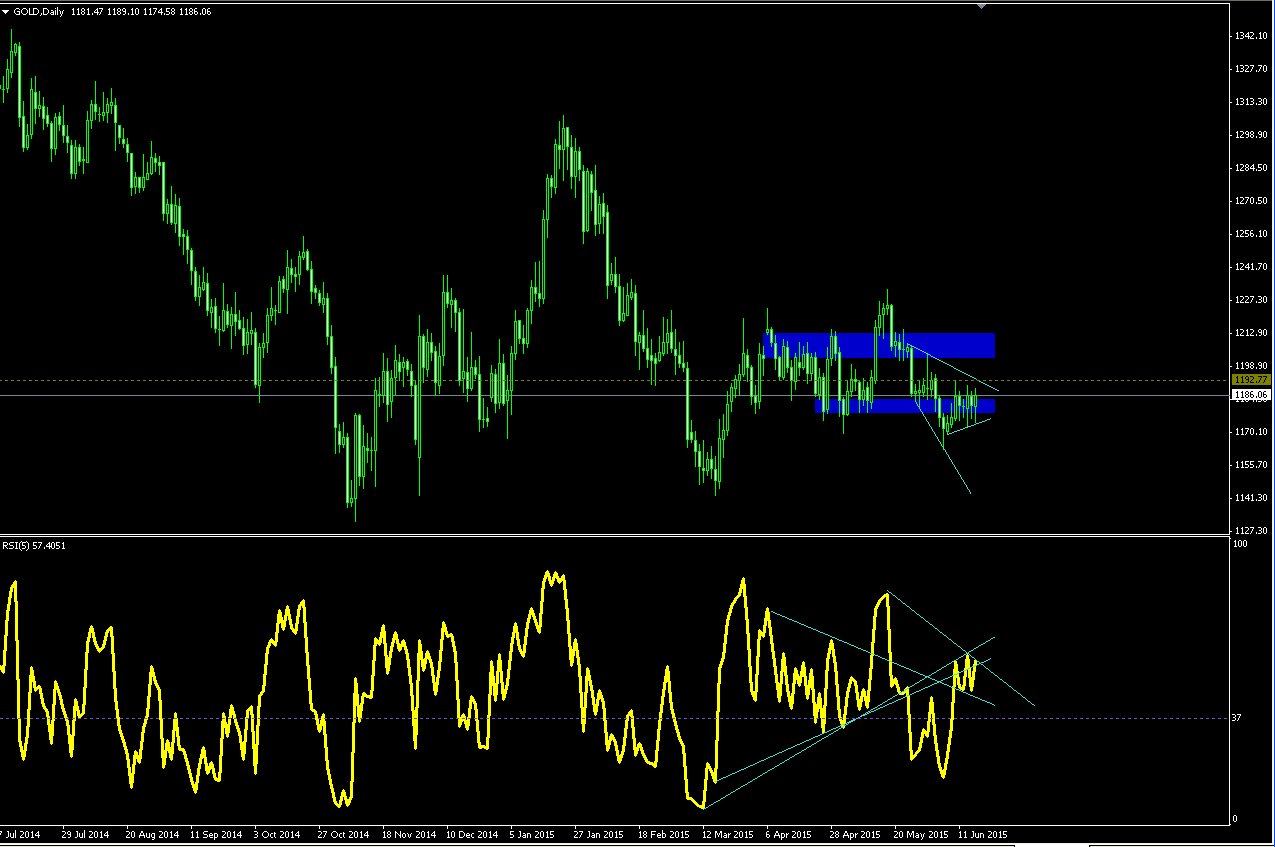Screen dimensions: 1275x847
Task: Click the 3 Oct 2014 date label
Action: 277,833
